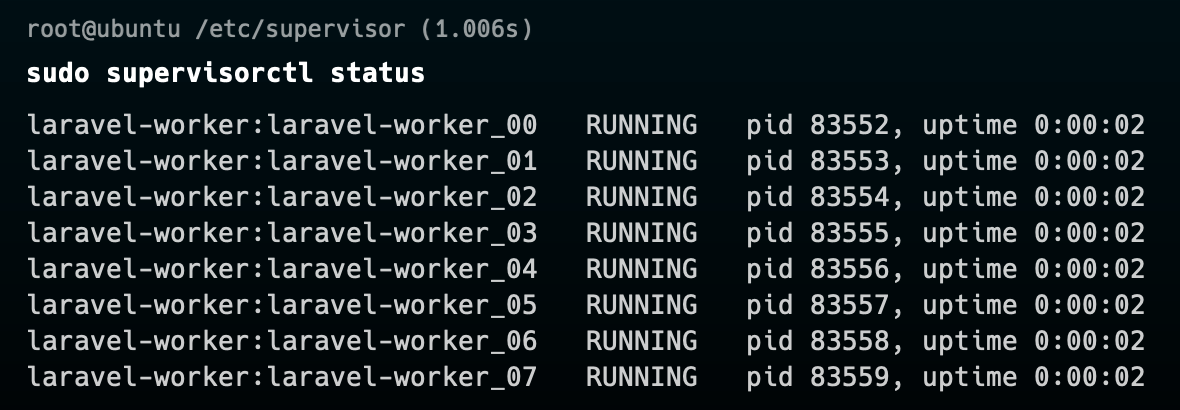Viewport: 1180px width, 410px height.
Task: Click the process name laravel-worker_02
Action: click(x=403, y=197)
